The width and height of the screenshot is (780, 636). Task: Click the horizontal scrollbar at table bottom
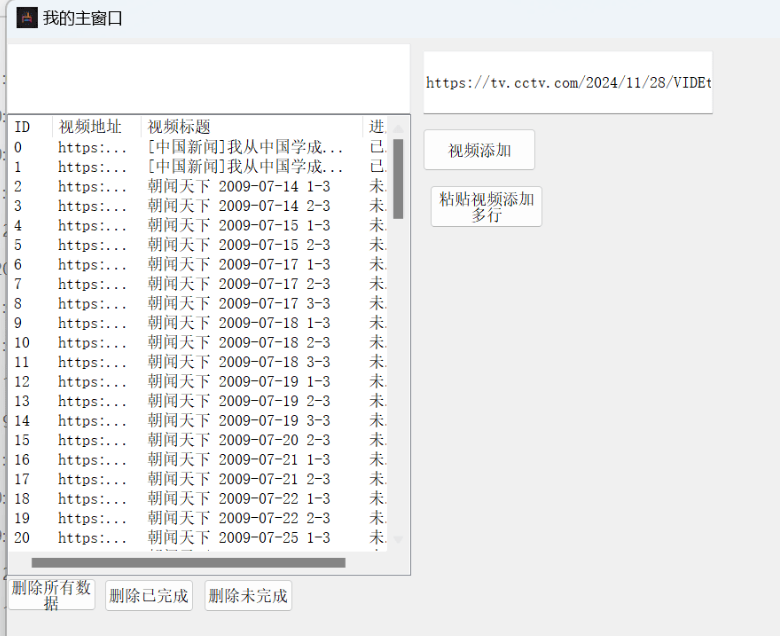188,563
